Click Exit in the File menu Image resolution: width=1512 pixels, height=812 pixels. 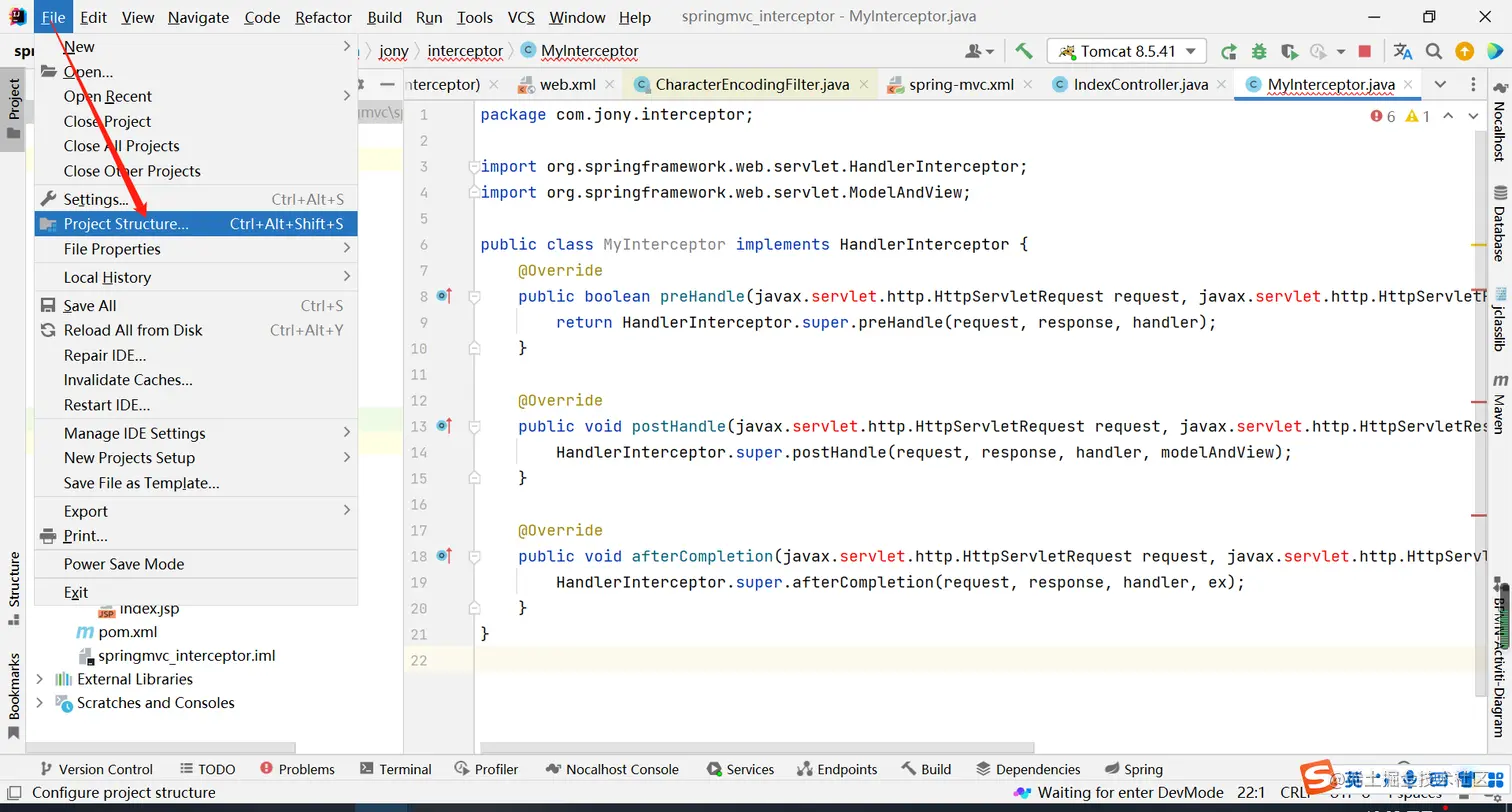tap(196, 592)
